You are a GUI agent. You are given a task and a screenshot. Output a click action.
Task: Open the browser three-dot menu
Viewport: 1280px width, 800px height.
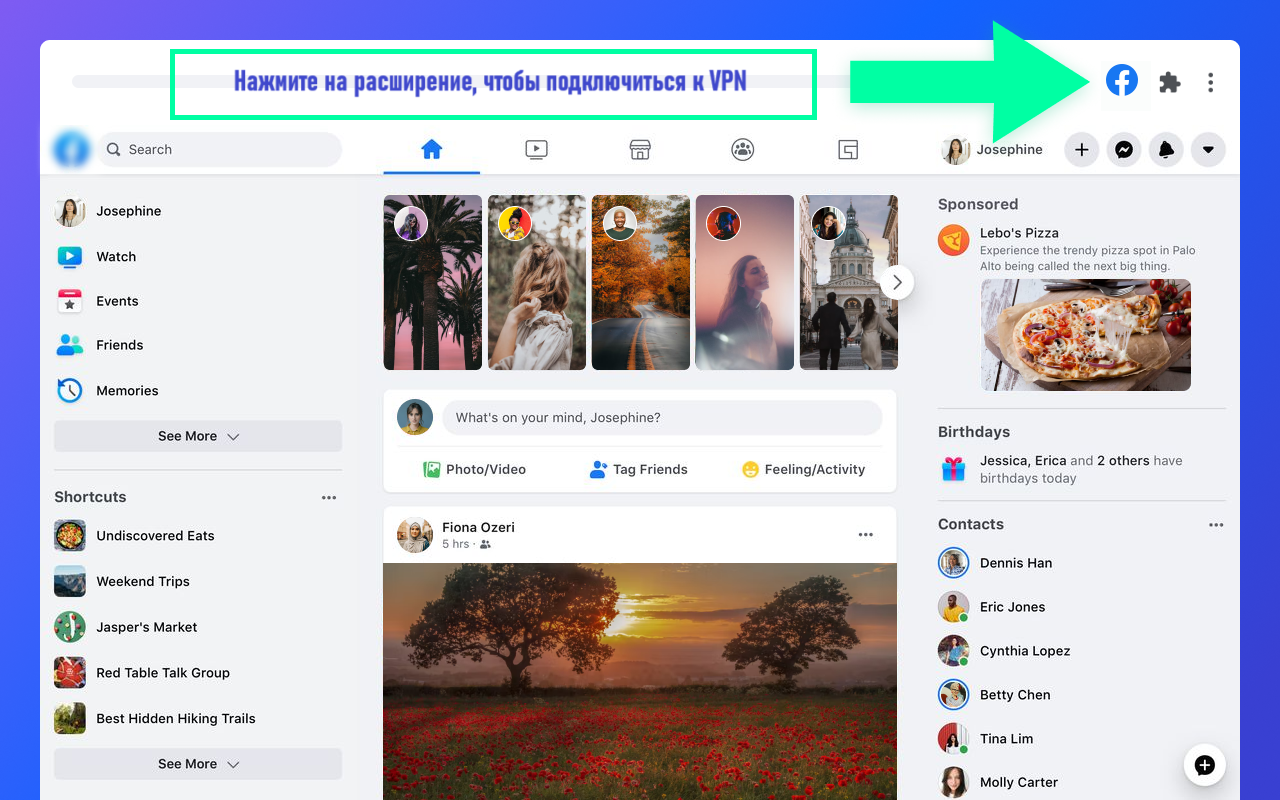pyautogui.click(x=1210, y=82)
